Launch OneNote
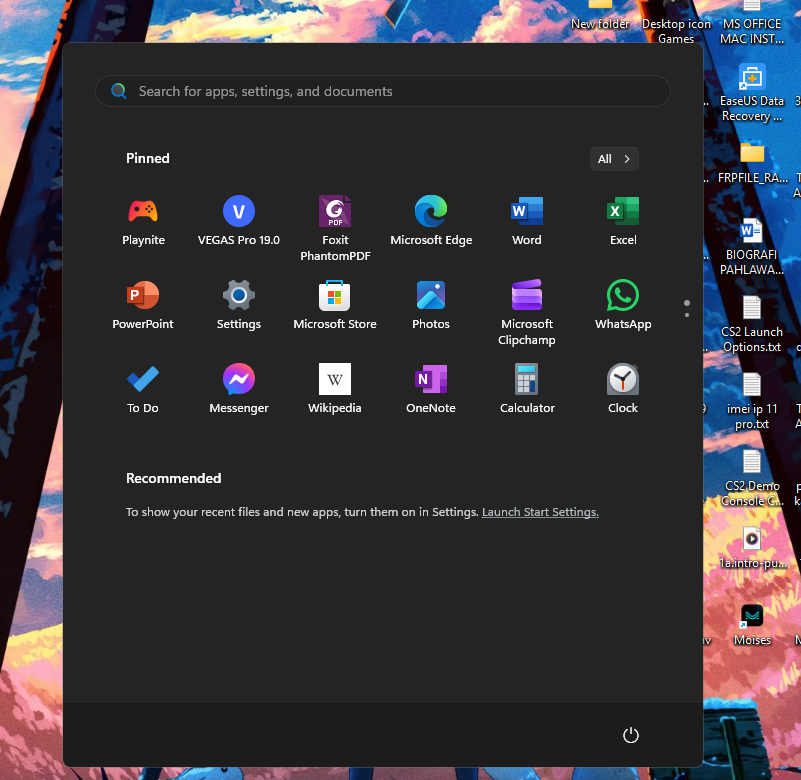 coord(431,389)
